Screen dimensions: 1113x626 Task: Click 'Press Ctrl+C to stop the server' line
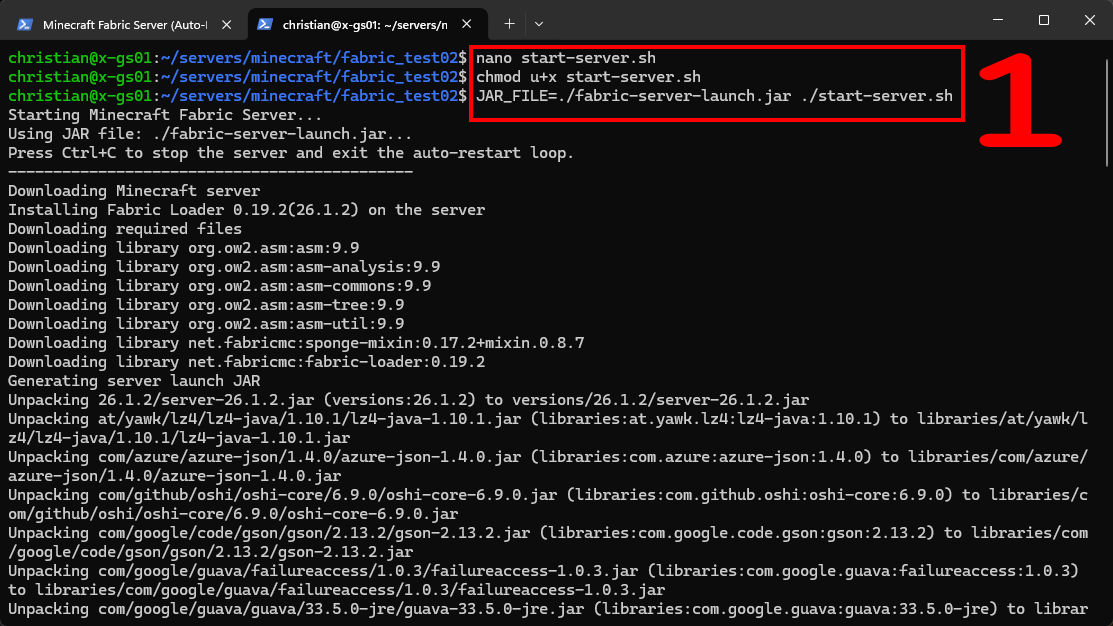coord(291,153)
